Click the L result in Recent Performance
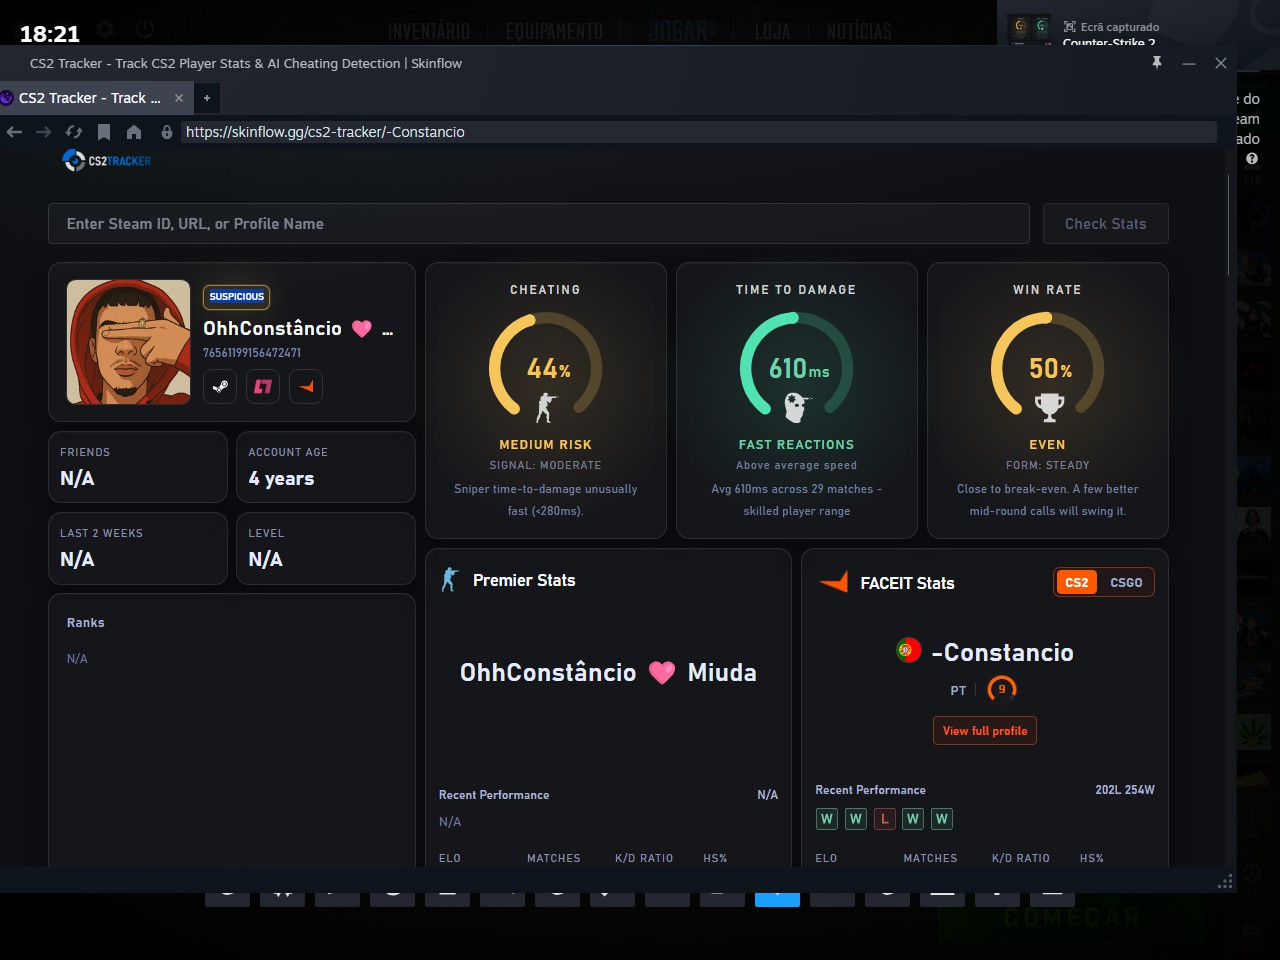The image size is (1280, 960). click(885, 819)
